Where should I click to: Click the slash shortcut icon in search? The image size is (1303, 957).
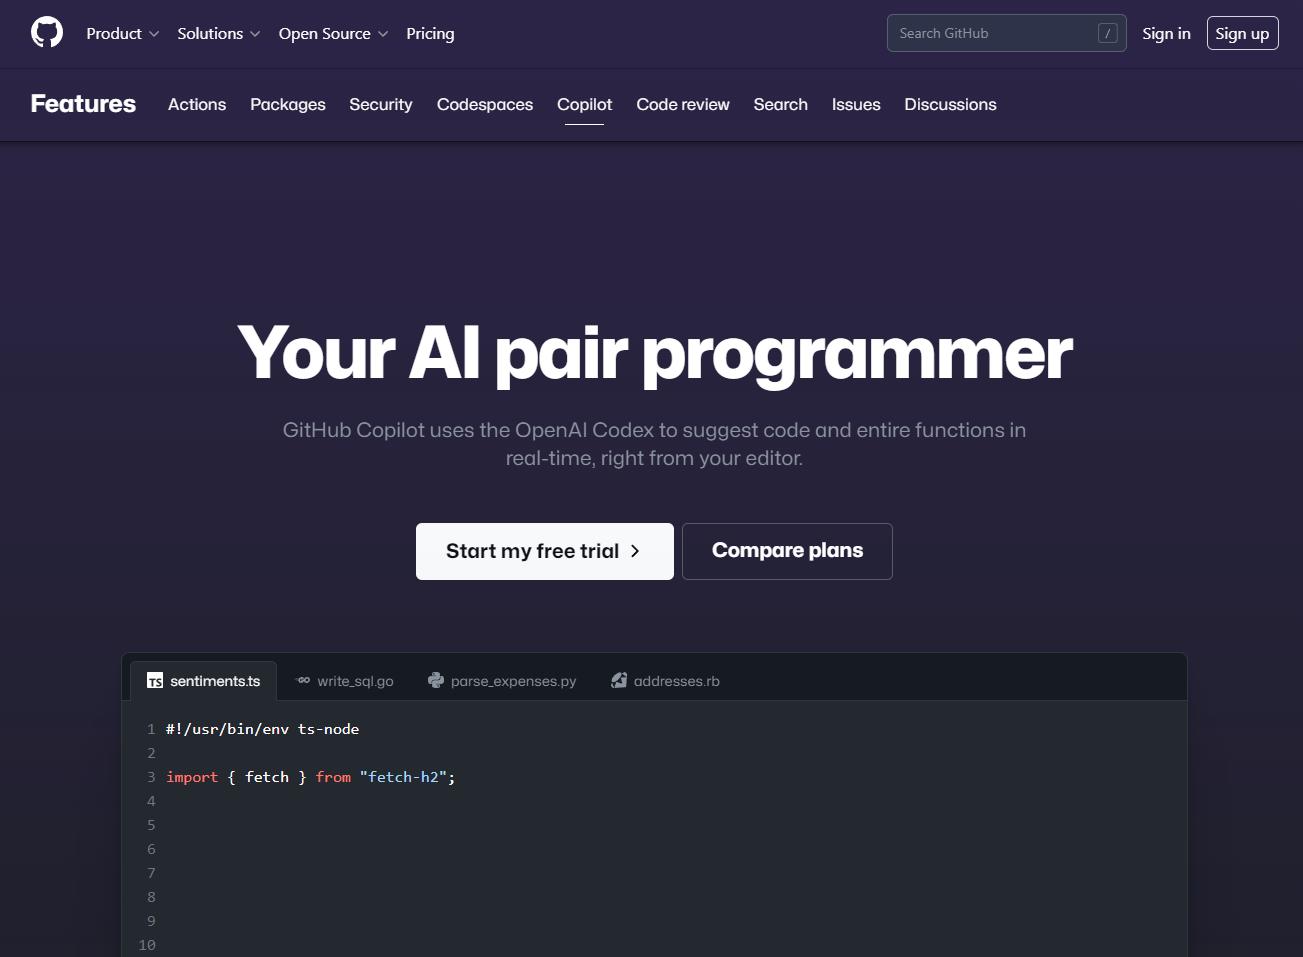(x=1107, y=33)
